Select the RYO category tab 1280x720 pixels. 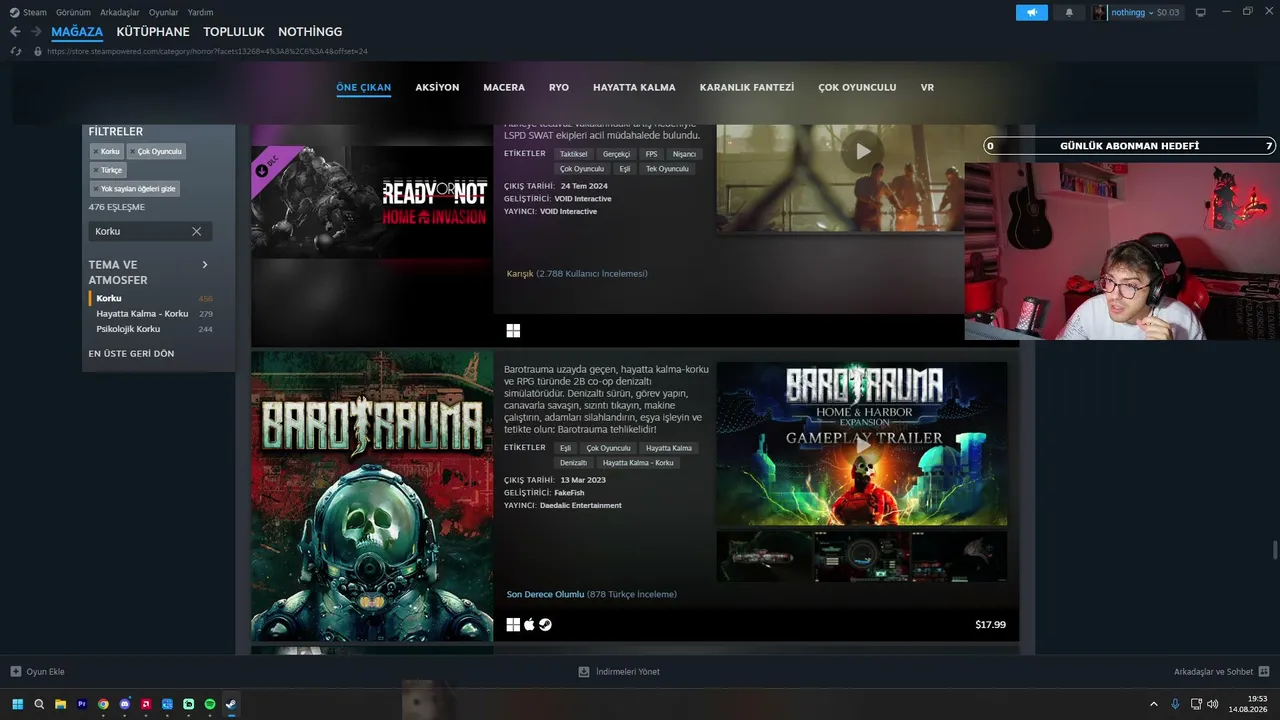559,87
